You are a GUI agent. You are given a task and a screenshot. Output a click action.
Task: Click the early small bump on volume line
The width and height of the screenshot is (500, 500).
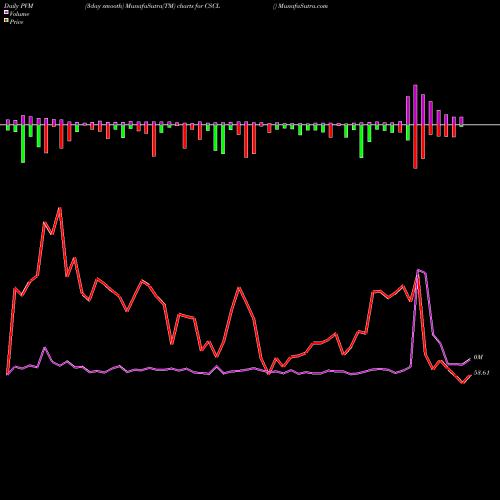(x=45, y=348)
